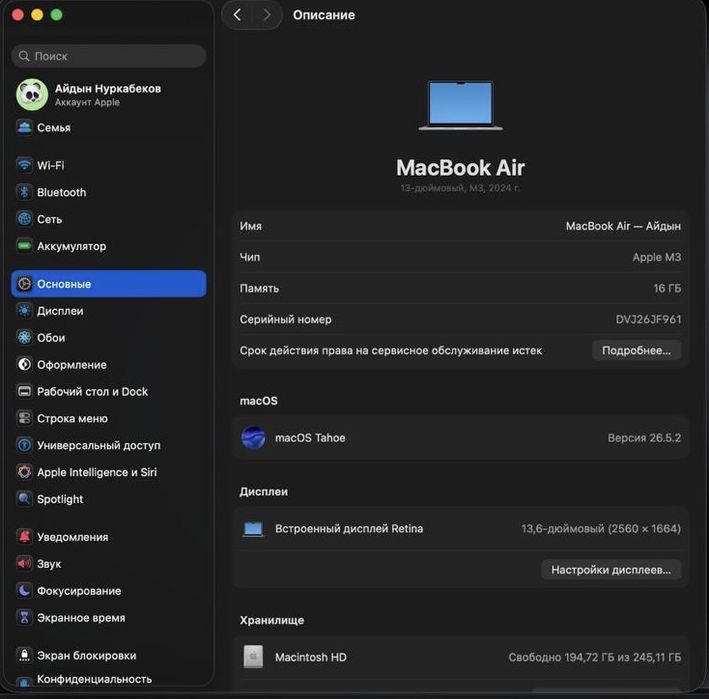Viewport: 709px width, 699px height.
Task: Click the service coverage expired text
Action: click(391, 350)
